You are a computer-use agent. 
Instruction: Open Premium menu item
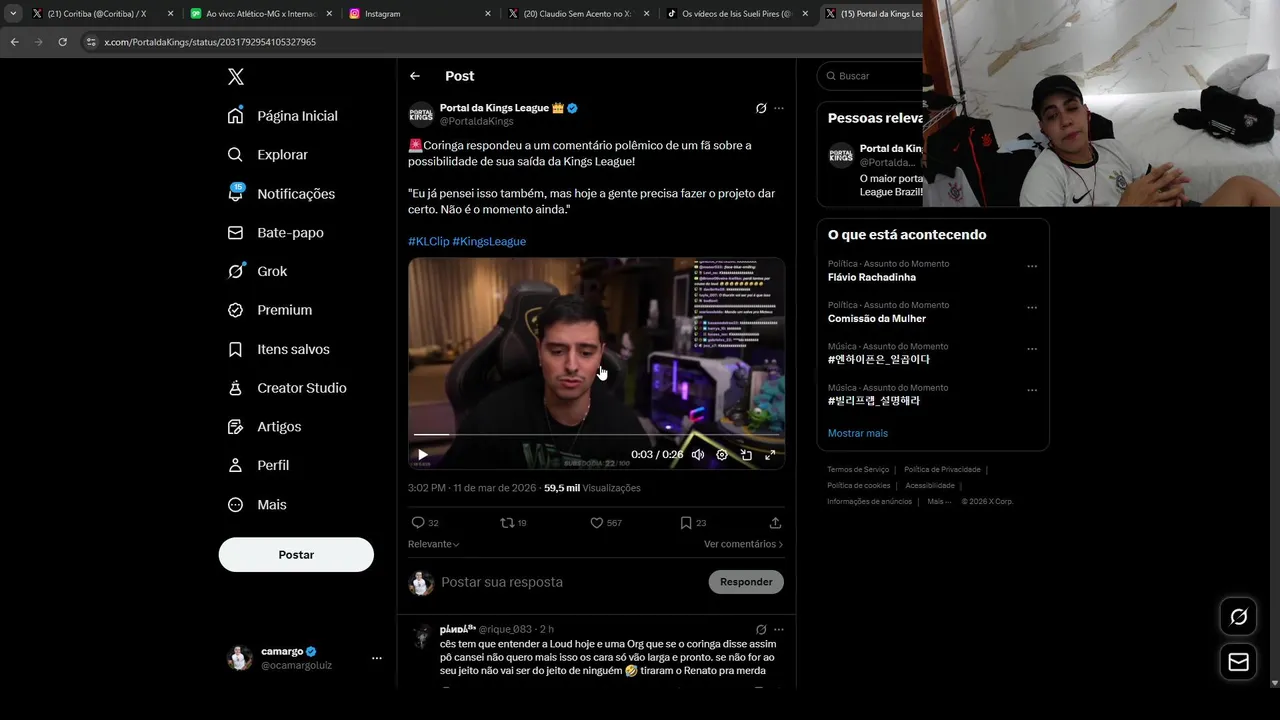pos(269,310)
